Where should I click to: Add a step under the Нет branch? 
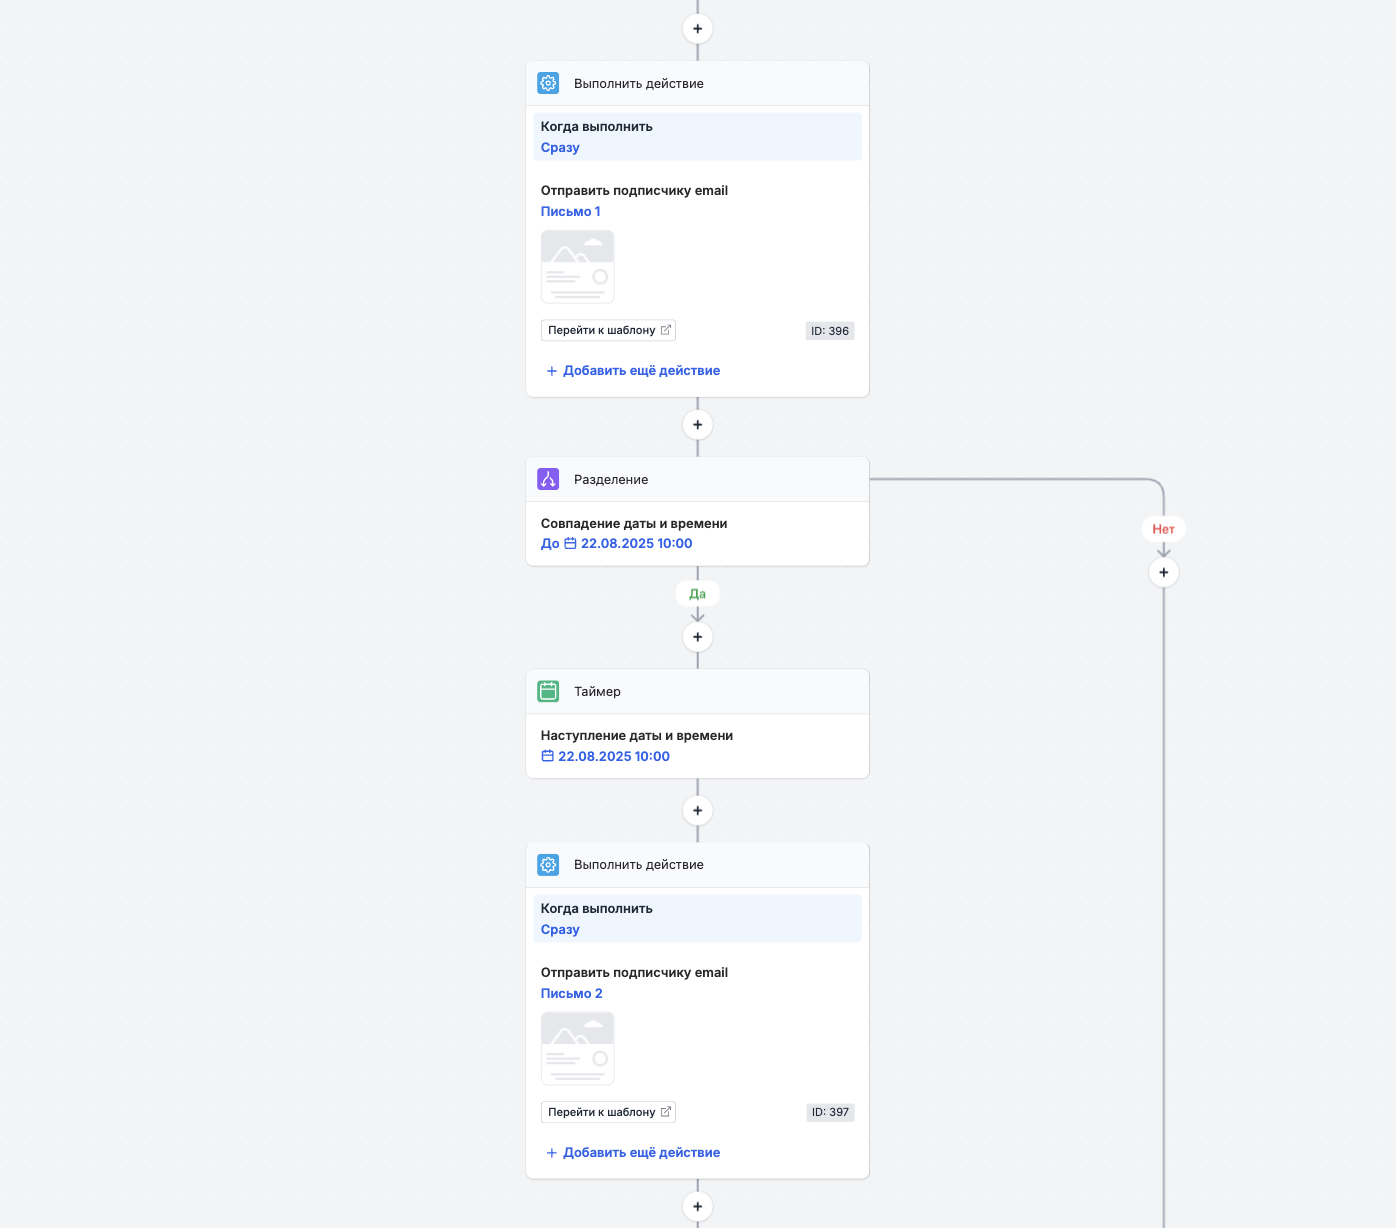(x=1163, y=573)
